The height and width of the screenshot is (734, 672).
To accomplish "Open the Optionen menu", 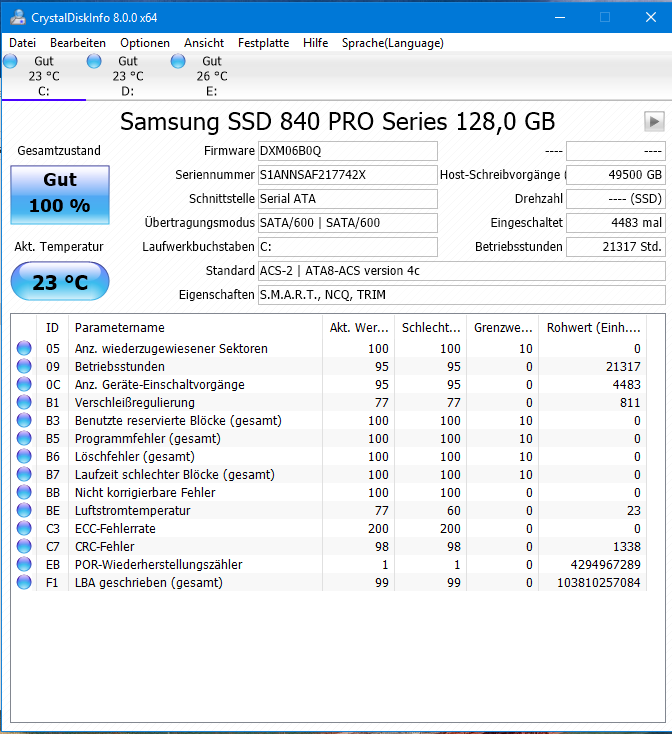I will click(x=145, y=43).
